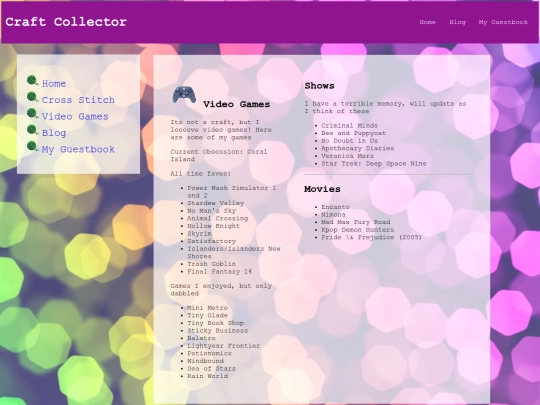
Task: Select Sticky Business in the list
Action: [217, 331]
